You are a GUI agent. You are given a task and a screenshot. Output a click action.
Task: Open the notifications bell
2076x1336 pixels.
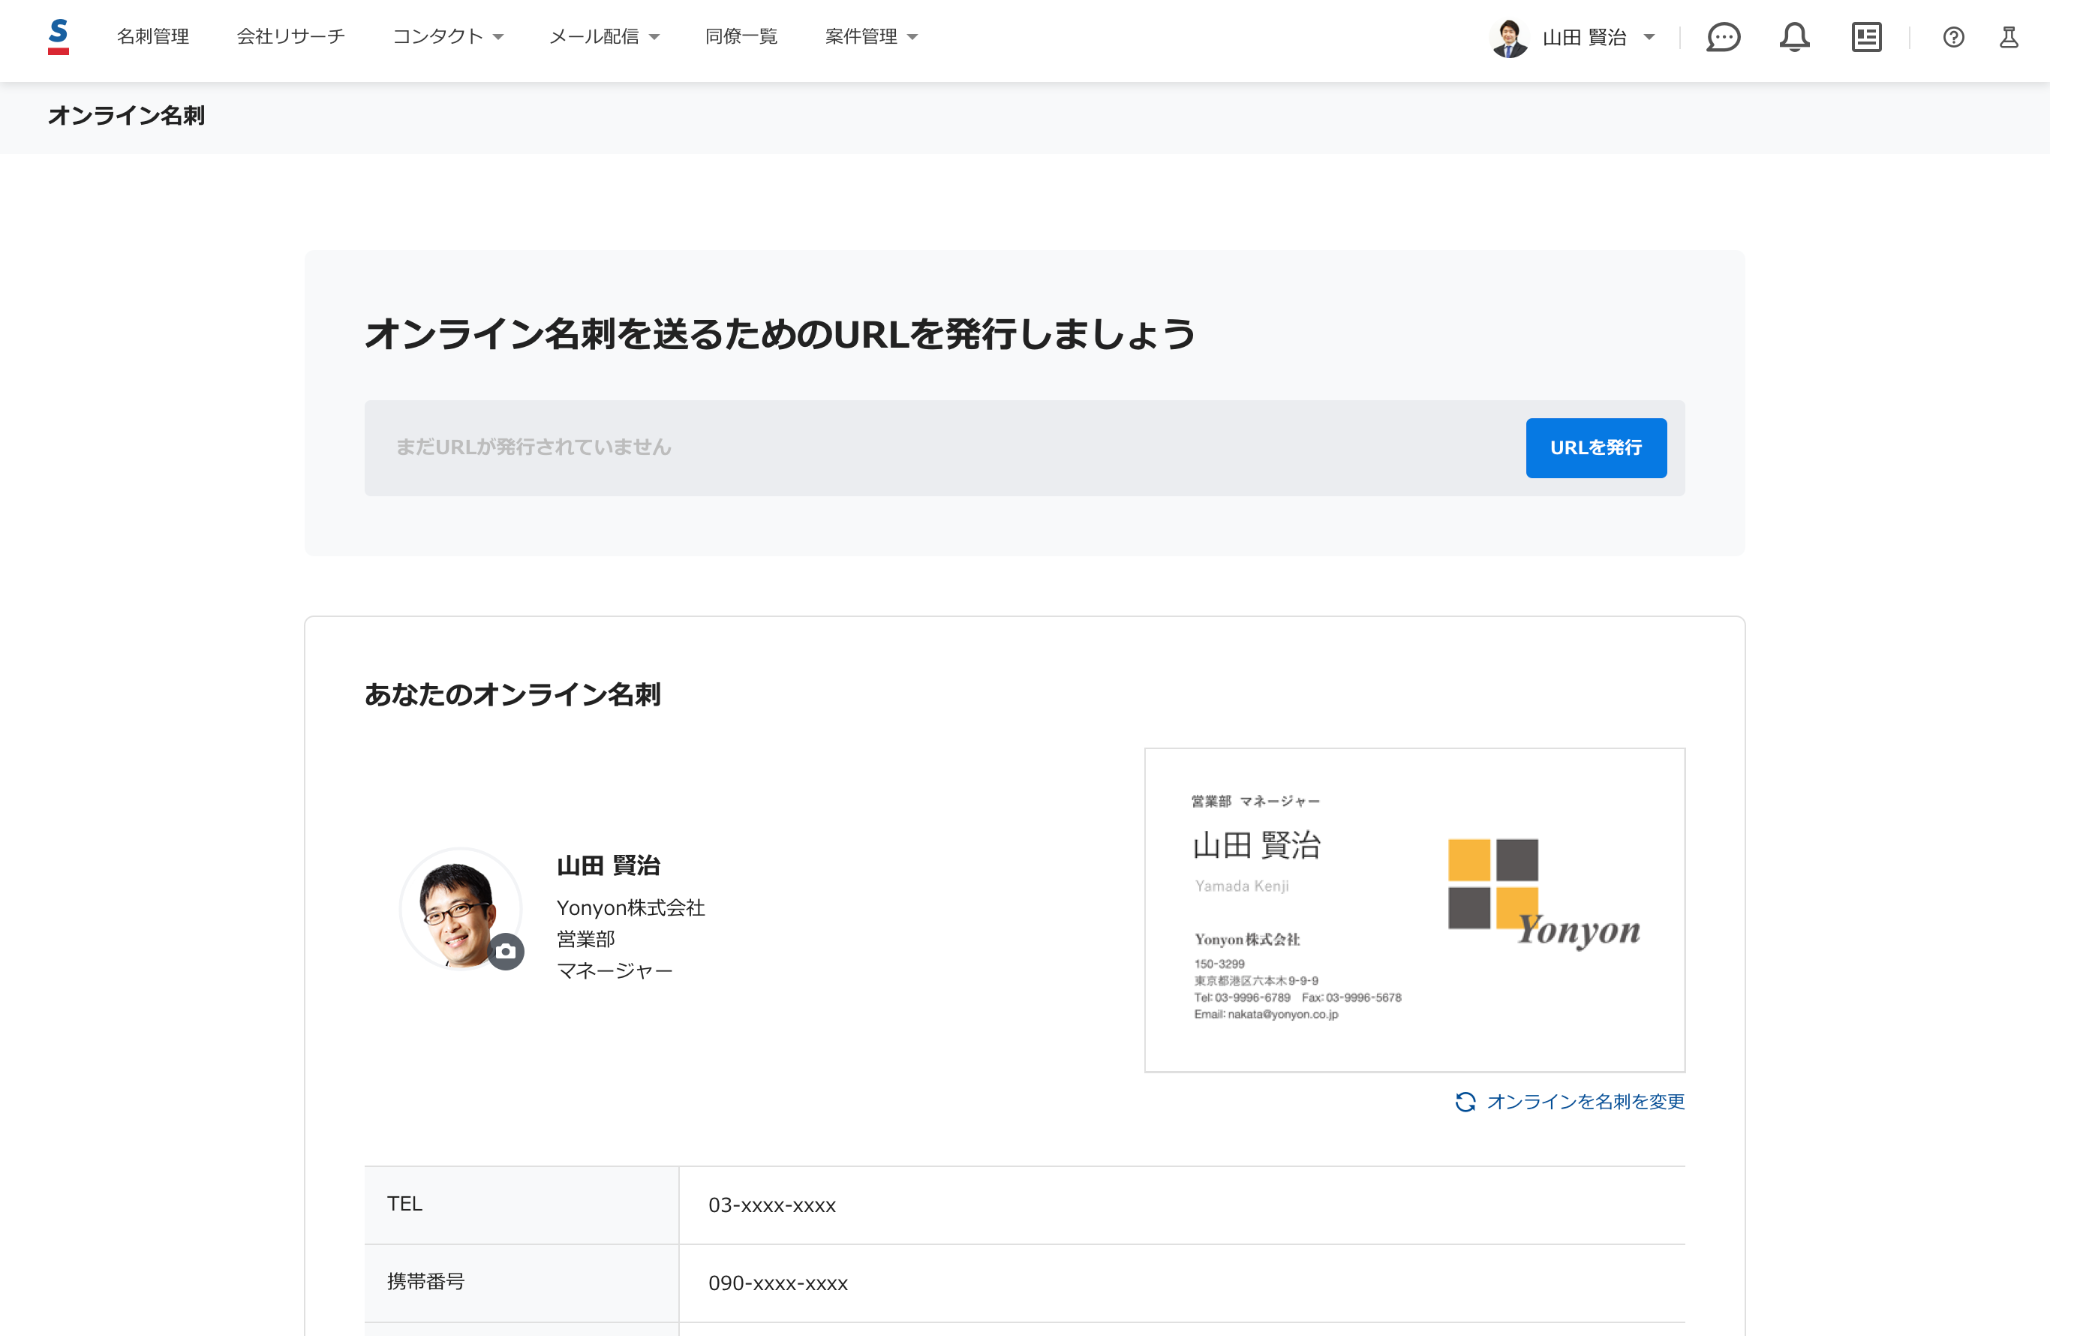click(x=1794, y=37)
